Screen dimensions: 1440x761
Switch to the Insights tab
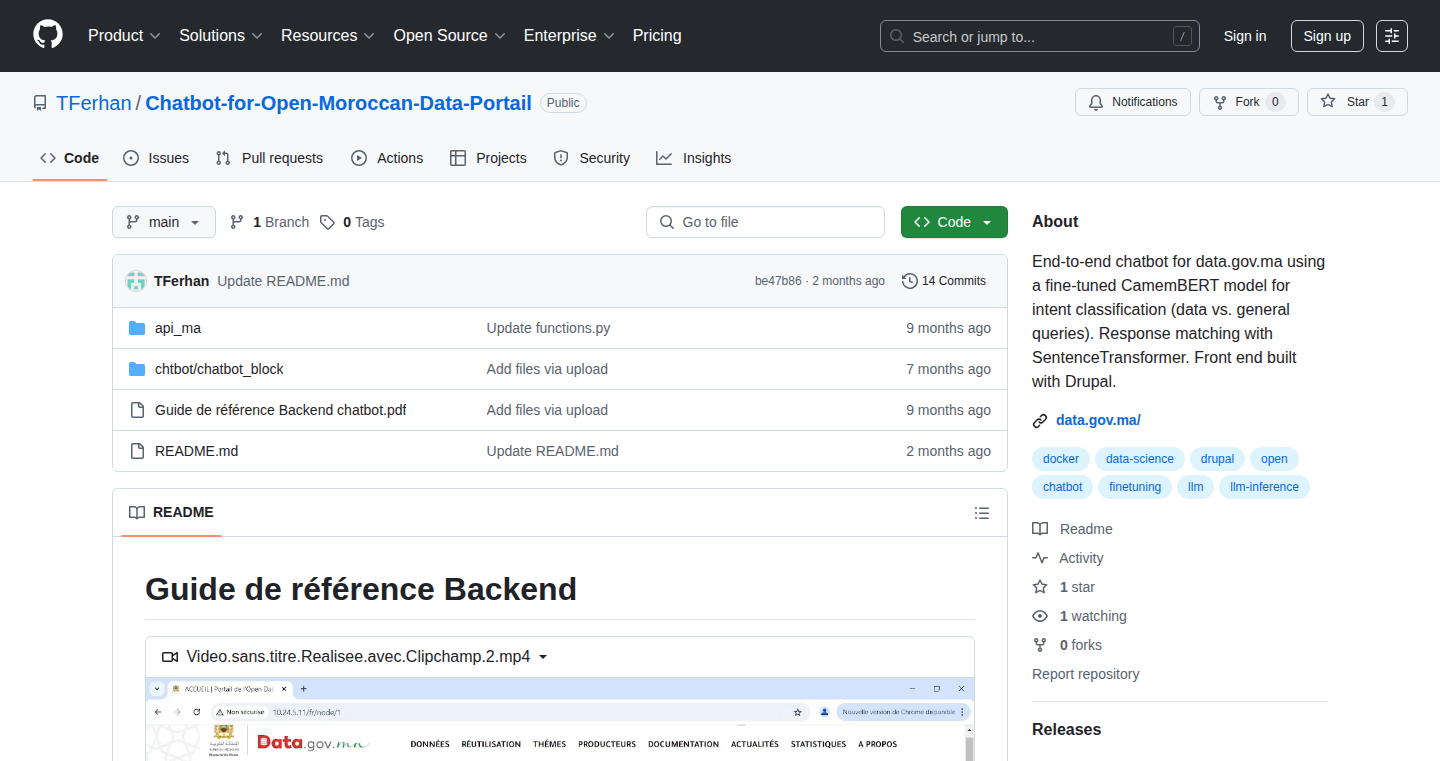[693, 158]
